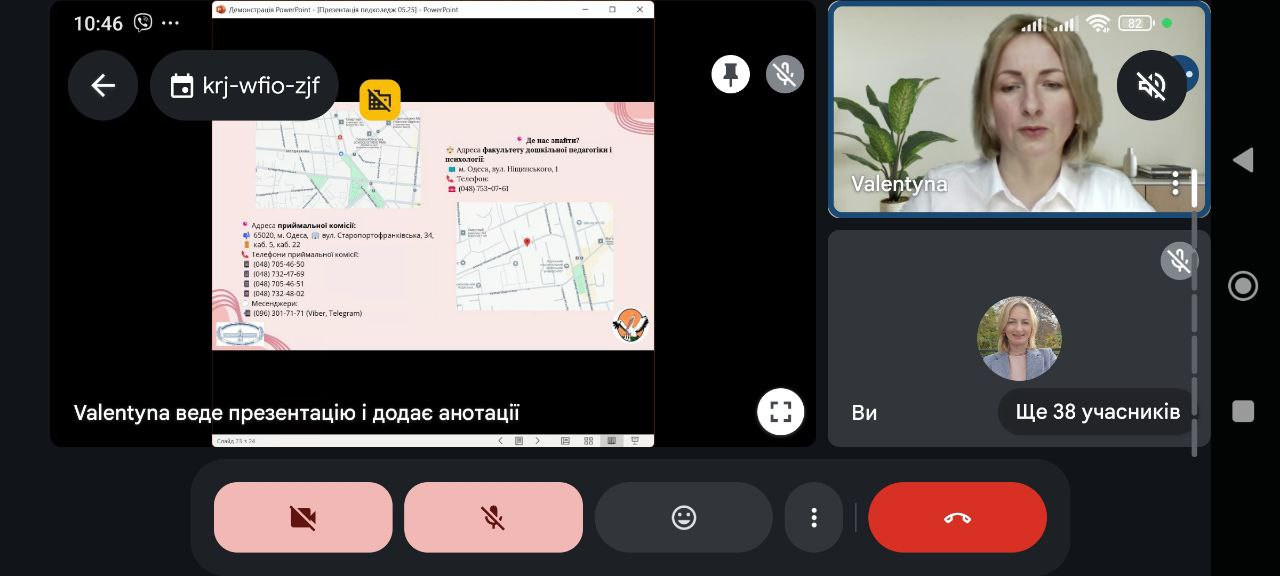Click previous slide arrow in PowerPoint bar
The image size is (1280, 576).
coord(501,441)
